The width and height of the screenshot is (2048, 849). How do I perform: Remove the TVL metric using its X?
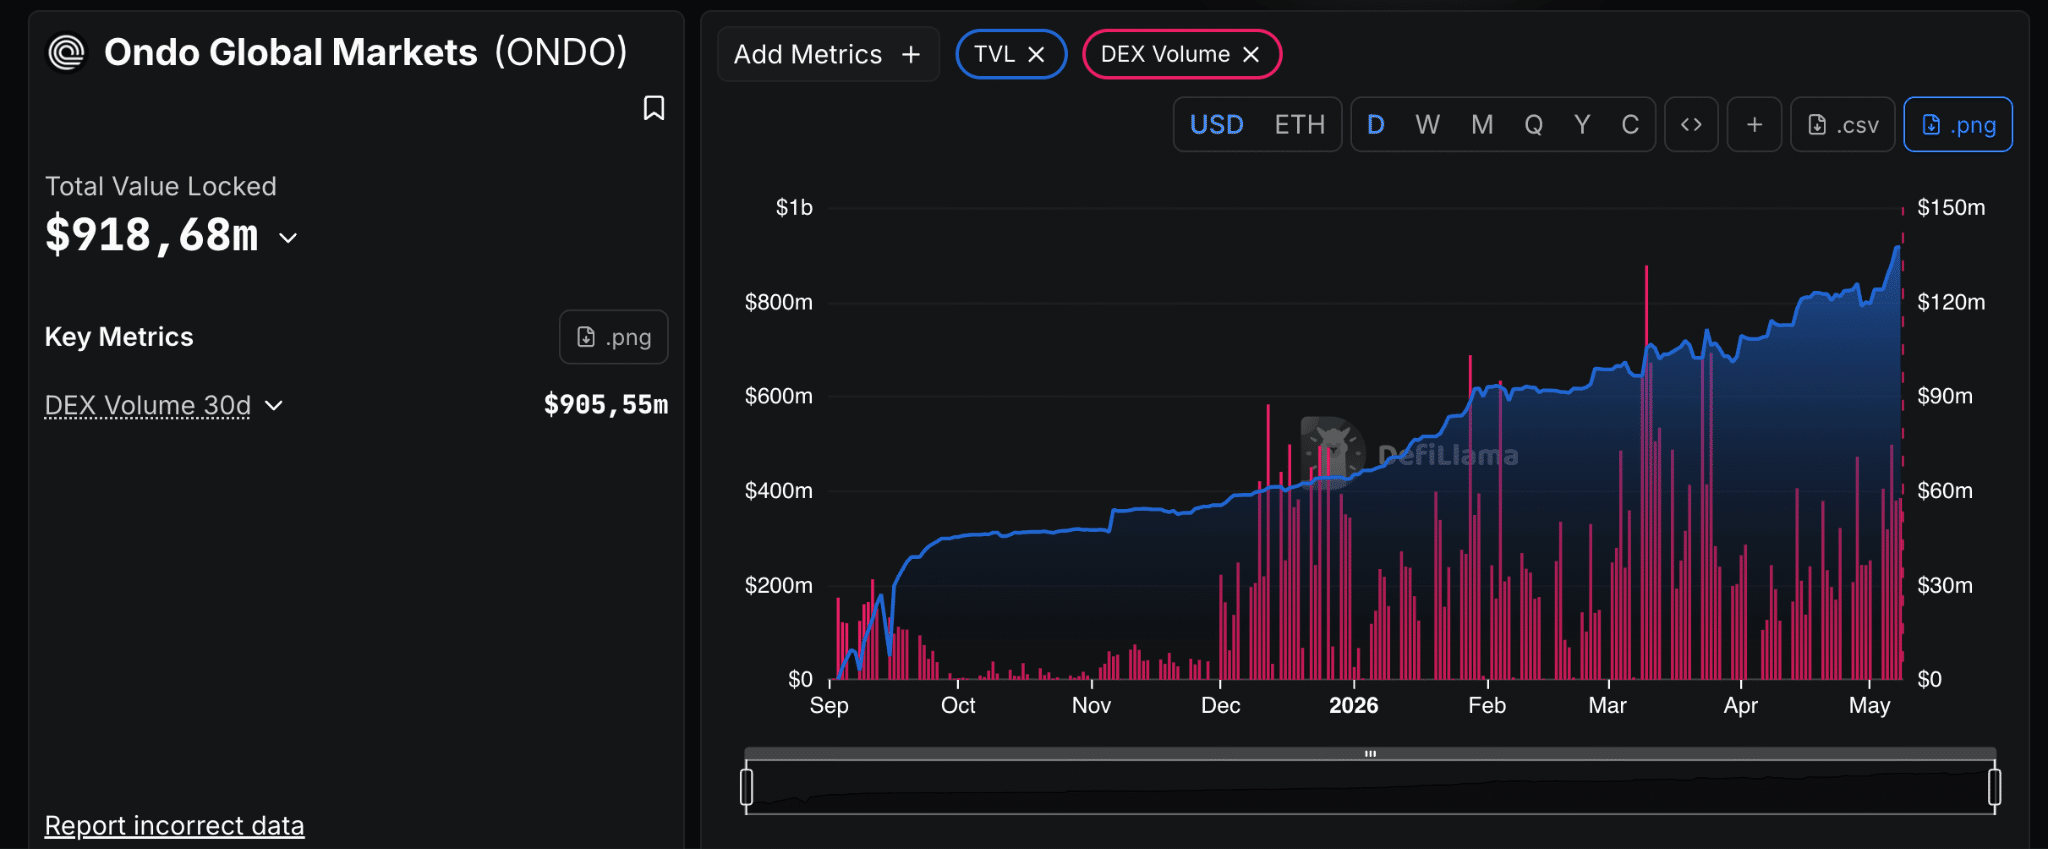click(x=1037, y=55)
